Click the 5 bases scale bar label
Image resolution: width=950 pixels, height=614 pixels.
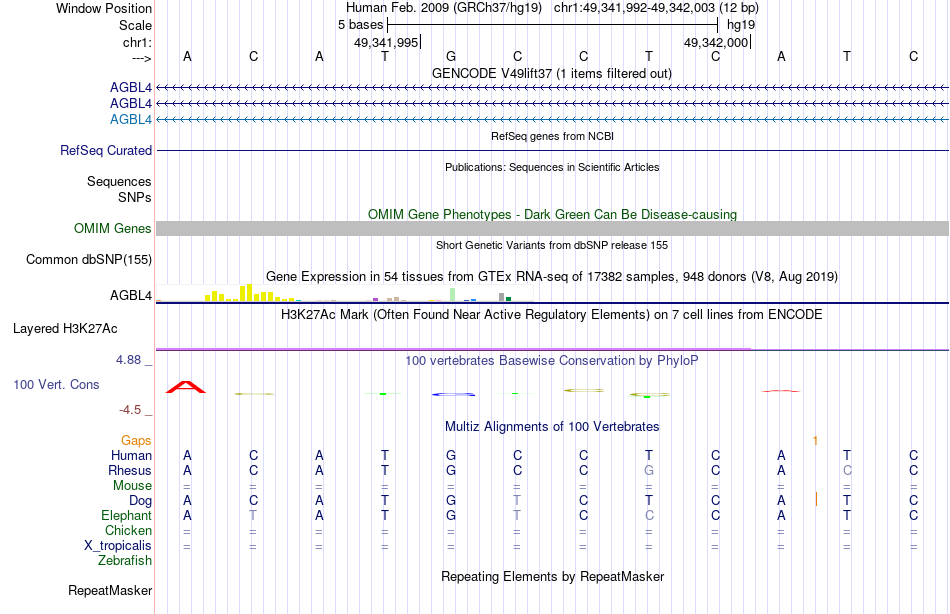[x=360, y=25]
